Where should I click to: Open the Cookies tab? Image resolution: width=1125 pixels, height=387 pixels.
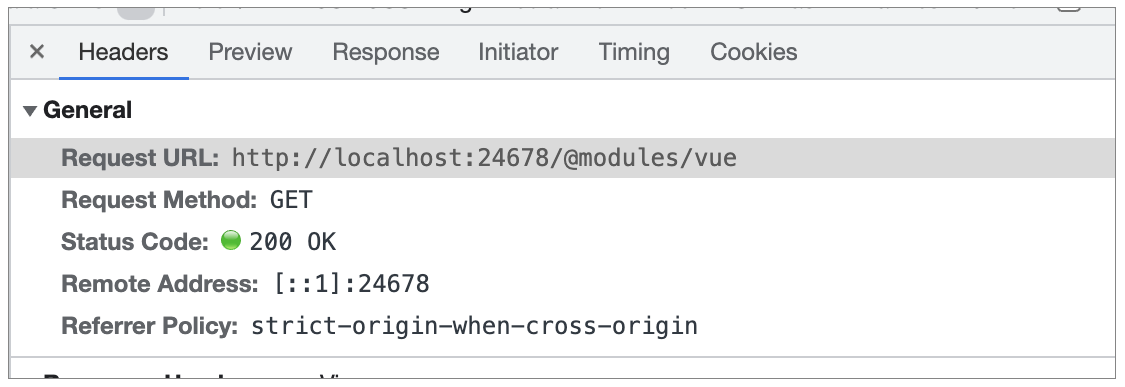point(753,52)
